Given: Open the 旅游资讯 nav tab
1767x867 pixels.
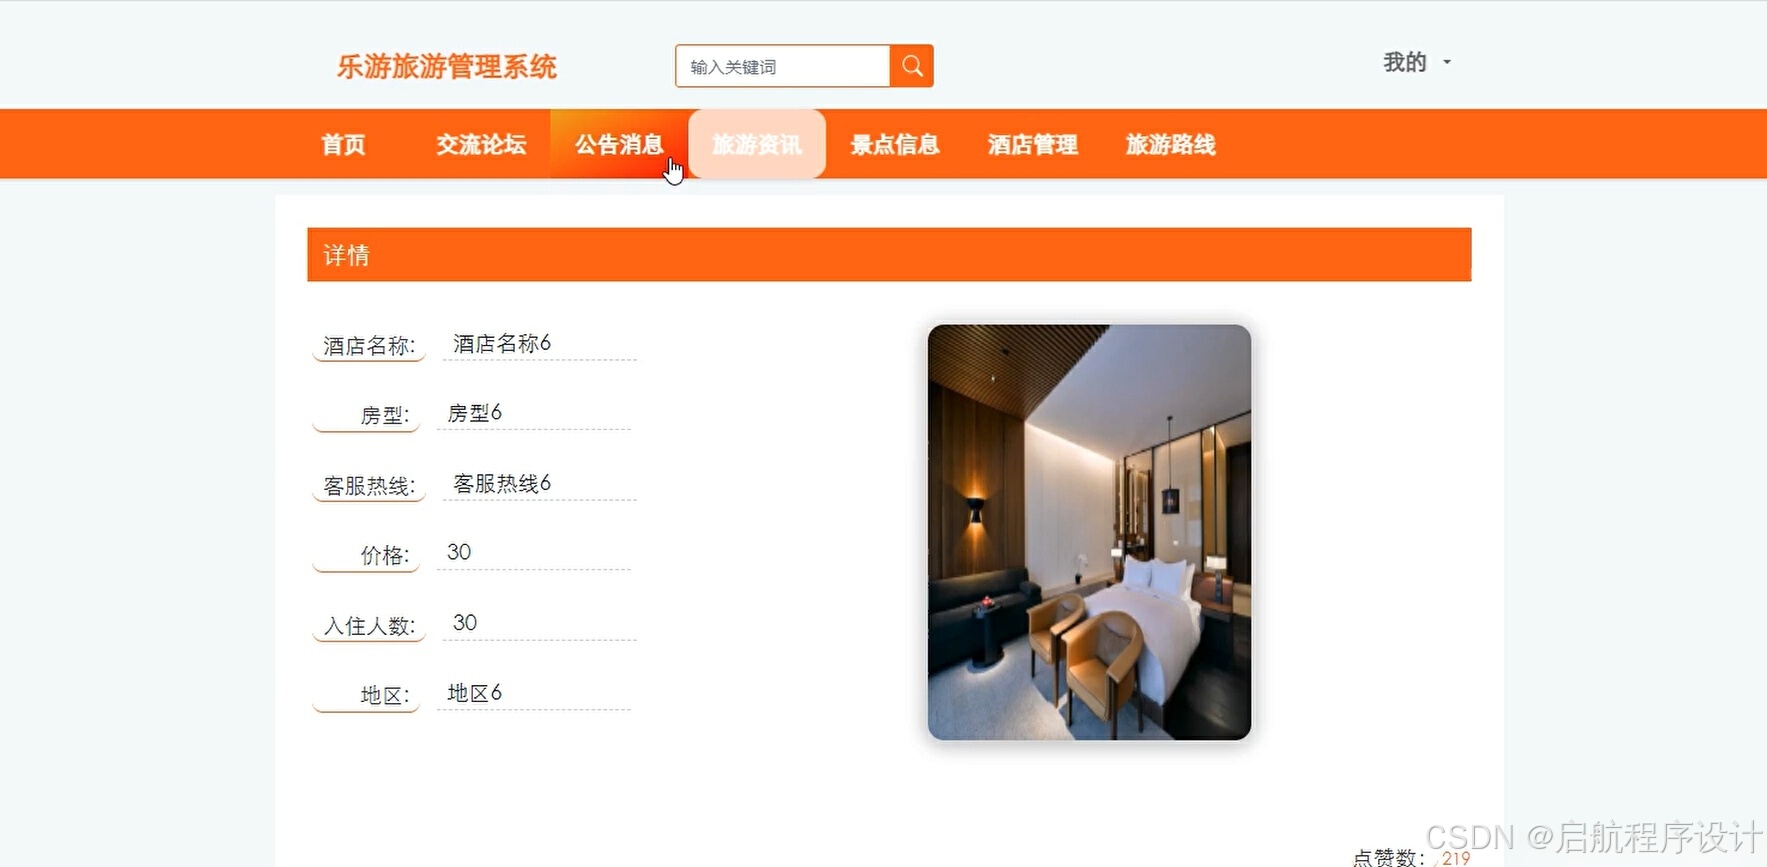Looking at the screenshot, I should point(757,144).
